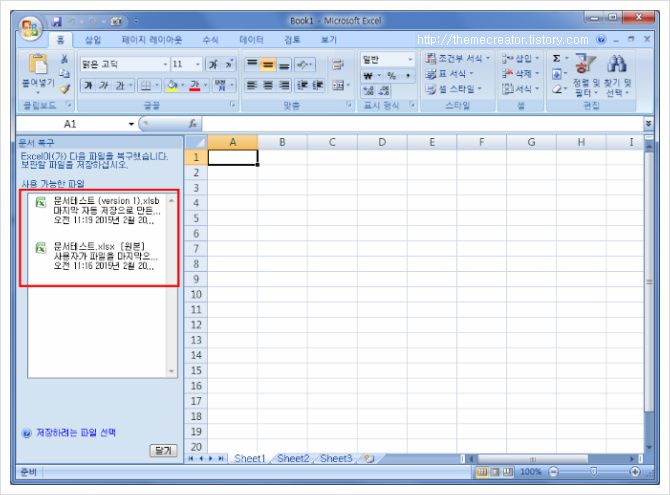Select column C header

(x=332, y=142)
